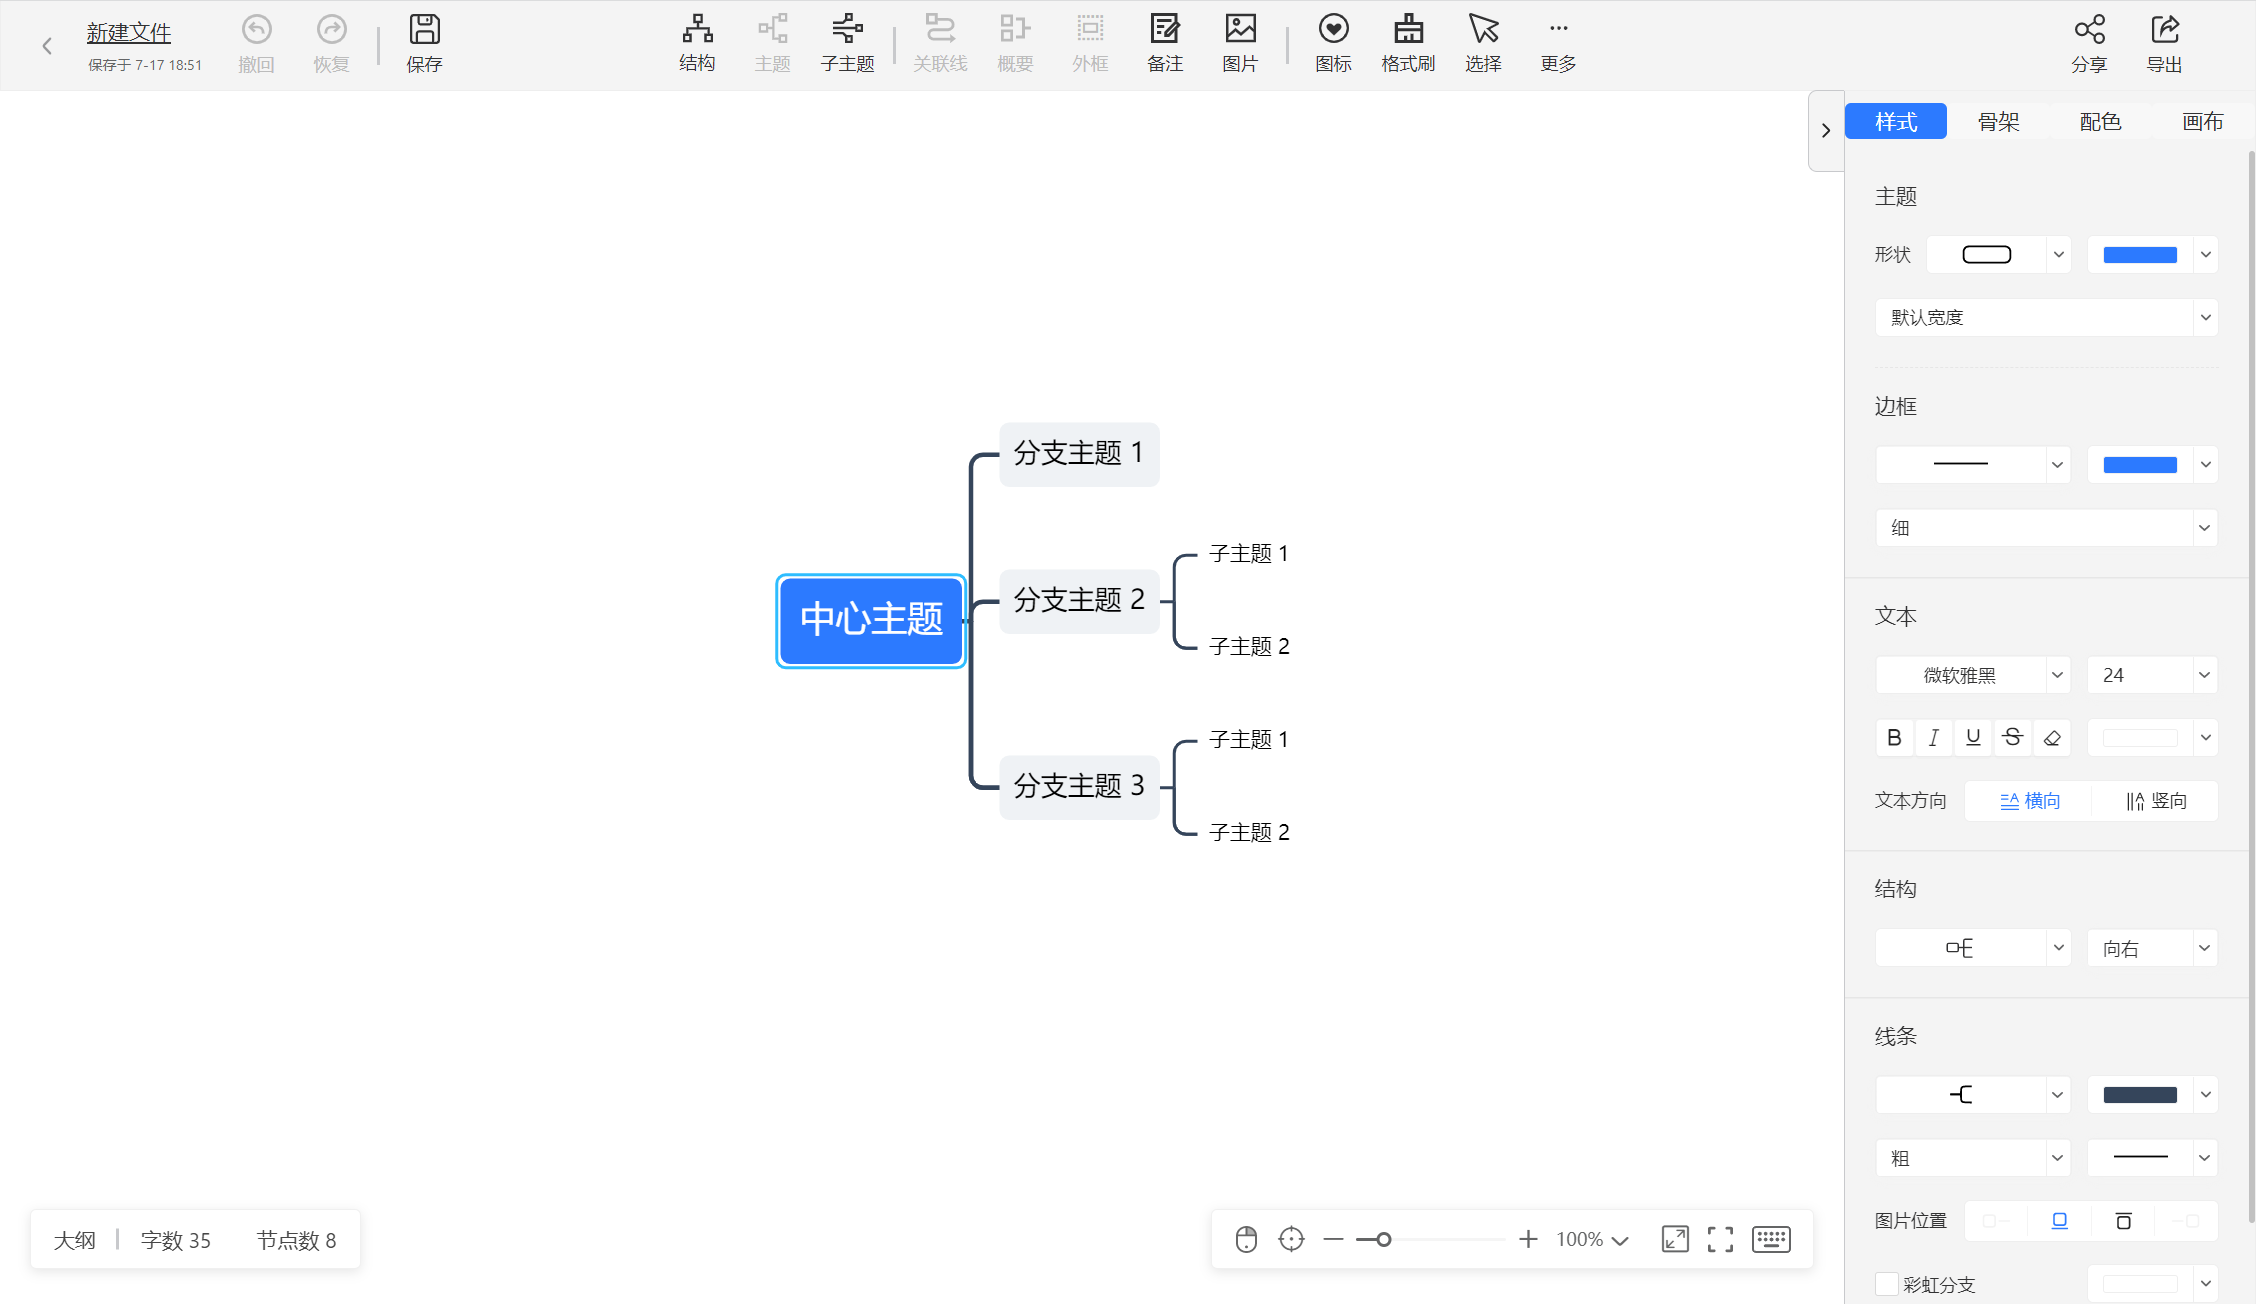The height and width of the screenshot is (1304, 2256).
Task: Open the 微软雅黑 font dropdown
Action: point(1972,675)
